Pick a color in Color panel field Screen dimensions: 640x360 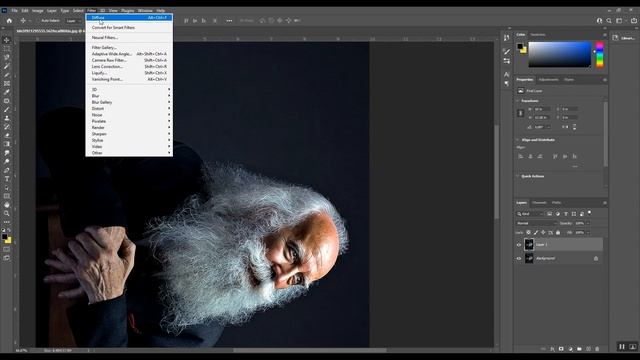560,54
